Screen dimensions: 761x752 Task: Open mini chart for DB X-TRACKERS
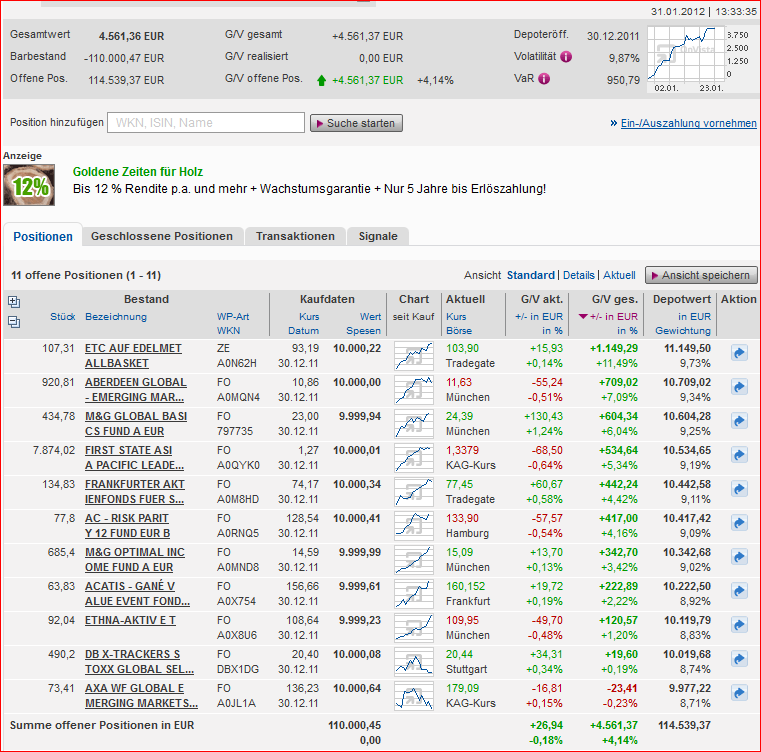tap(414, 662)
